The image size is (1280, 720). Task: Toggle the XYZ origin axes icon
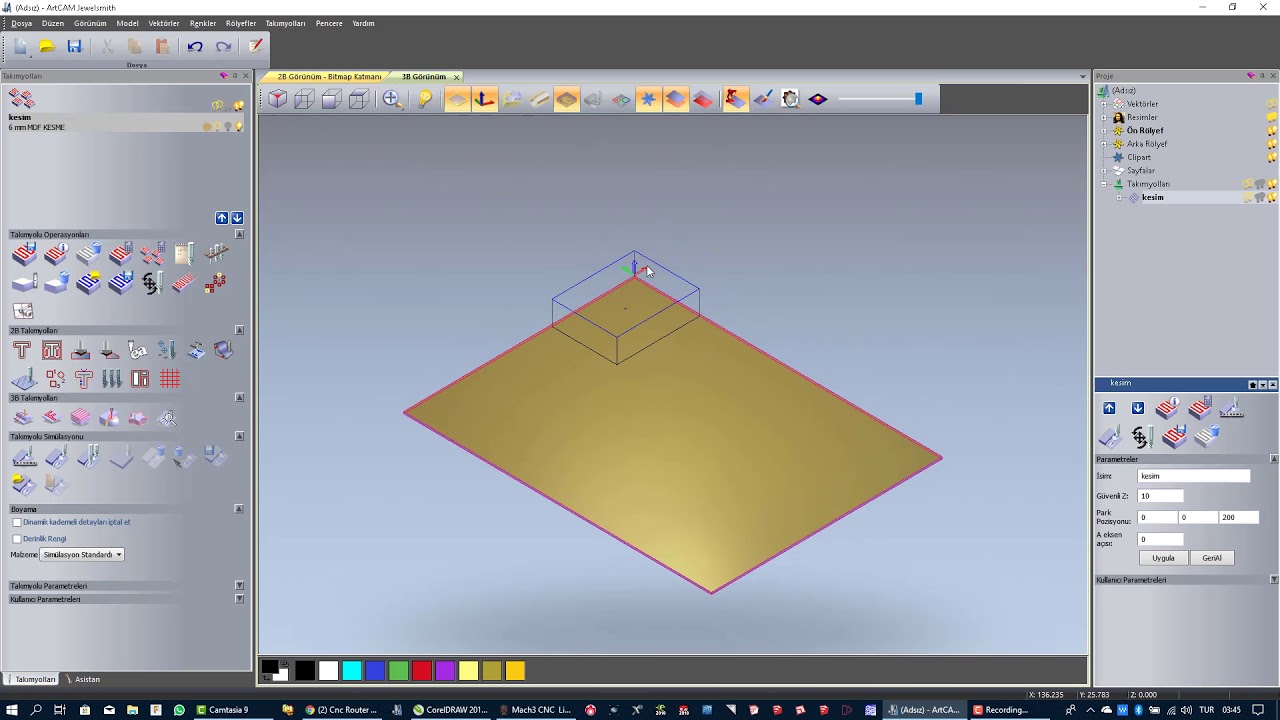pyautogui.click(x=484, y=99)
